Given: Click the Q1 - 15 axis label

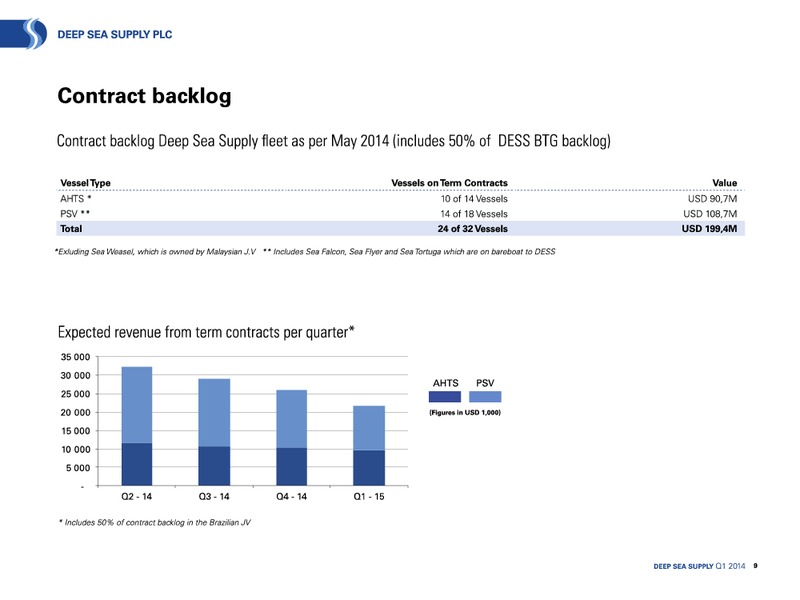Looking at the screenshot, I should (369, 496).
